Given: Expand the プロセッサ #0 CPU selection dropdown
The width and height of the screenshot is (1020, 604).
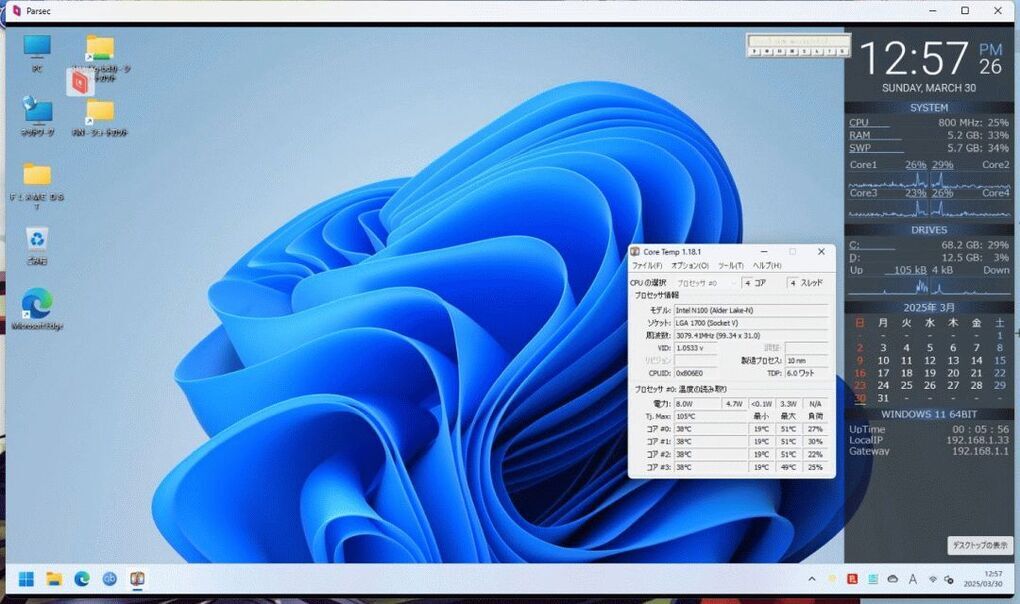Looking at the screenshot, I should coord(706,283).
